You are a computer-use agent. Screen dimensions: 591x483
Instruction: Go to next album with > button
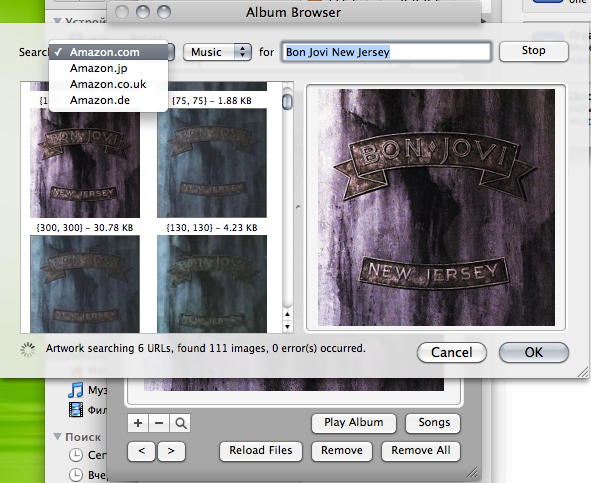click(171, 451)
